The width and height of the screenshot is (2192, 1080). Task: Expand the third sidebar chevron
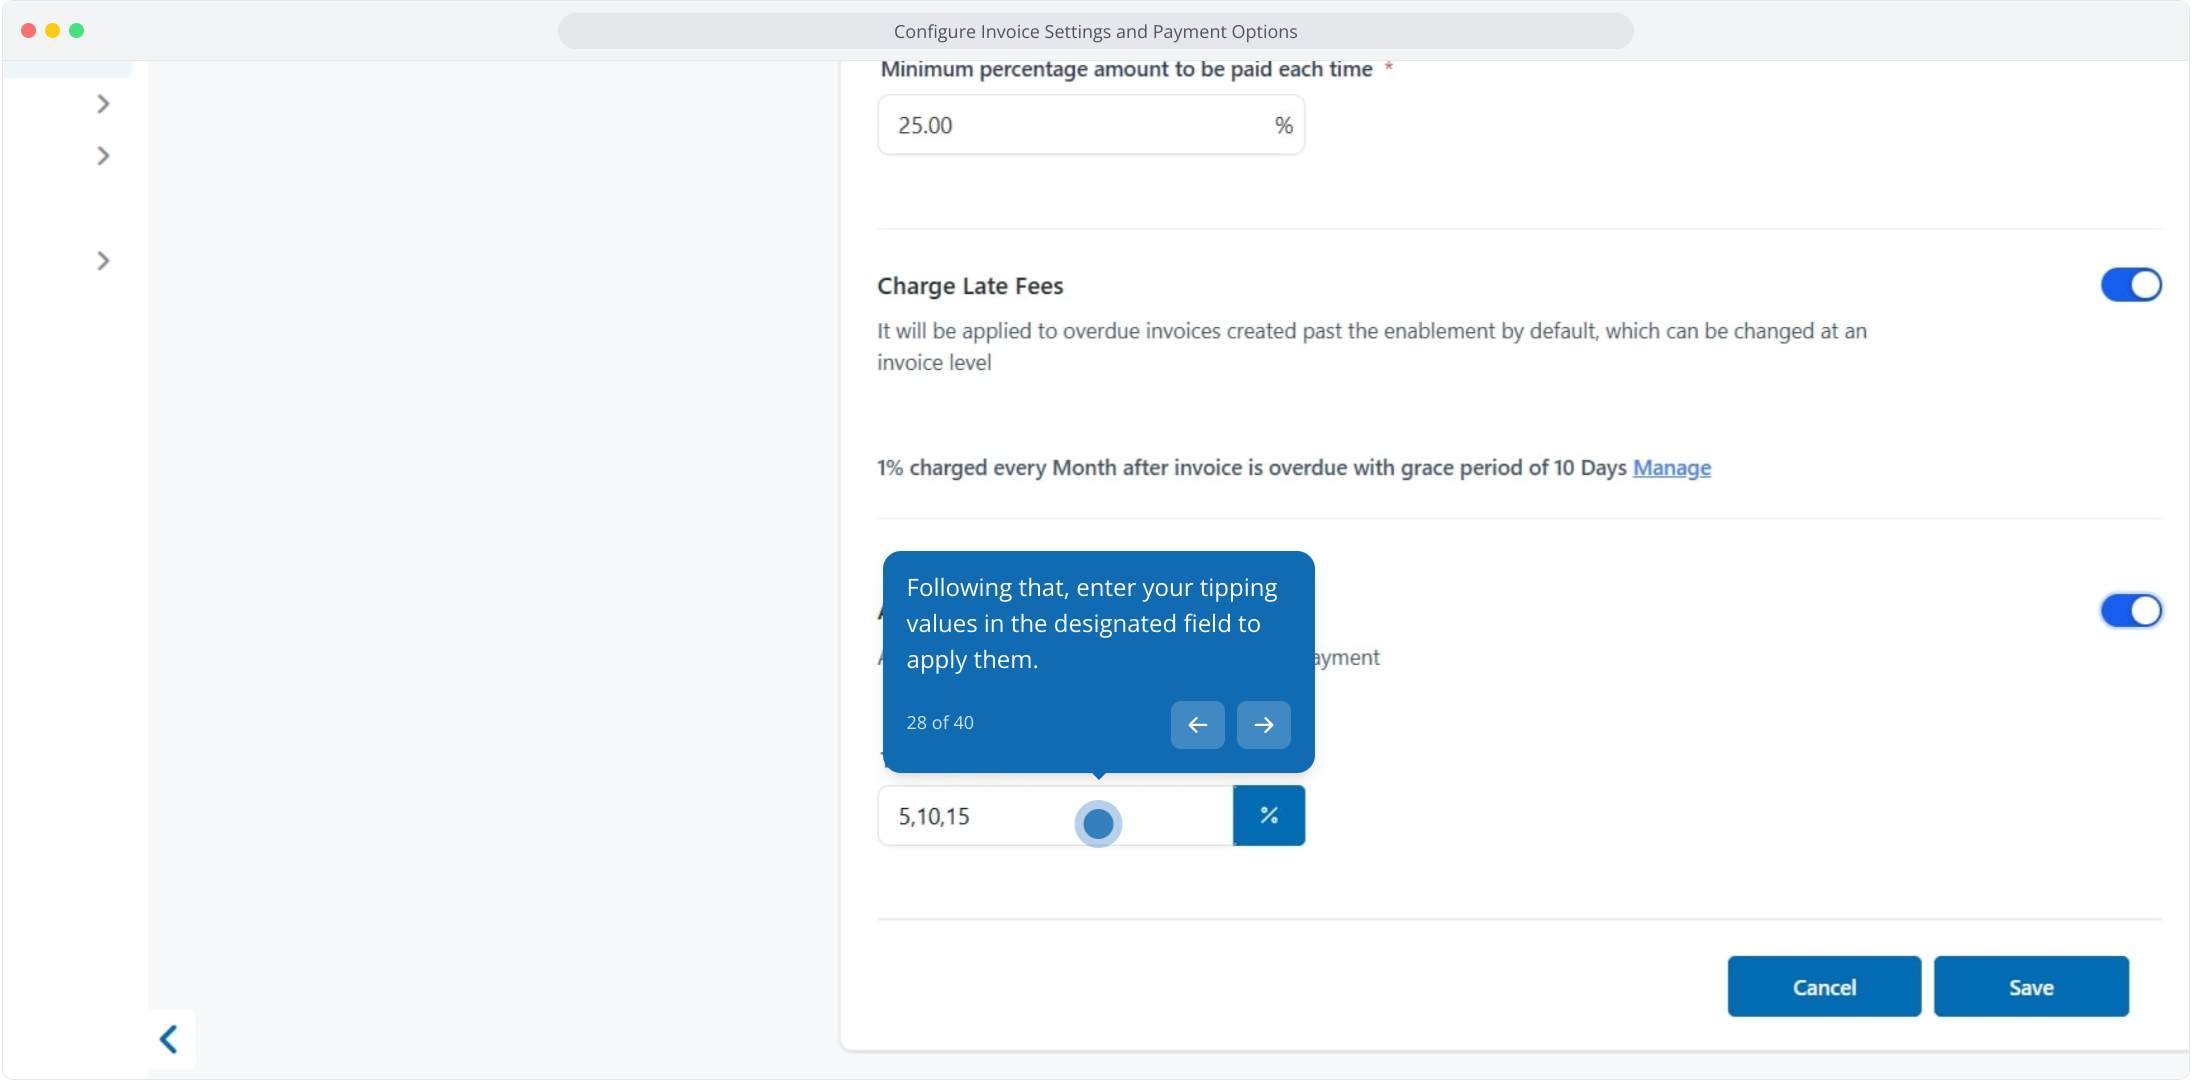tap(103, 261)
